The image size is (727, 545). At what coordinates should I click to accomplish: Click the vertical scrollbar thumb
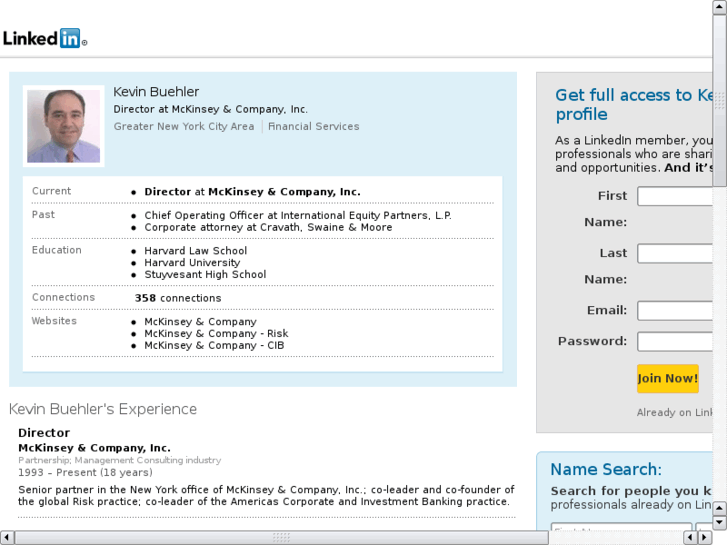tap(719, 100)
